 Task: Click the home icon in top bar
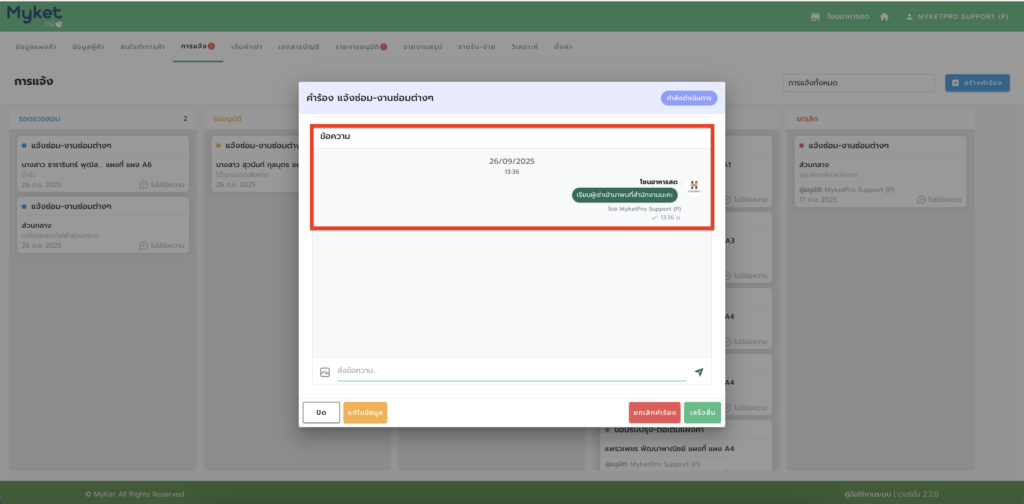[x=884, y=17]
